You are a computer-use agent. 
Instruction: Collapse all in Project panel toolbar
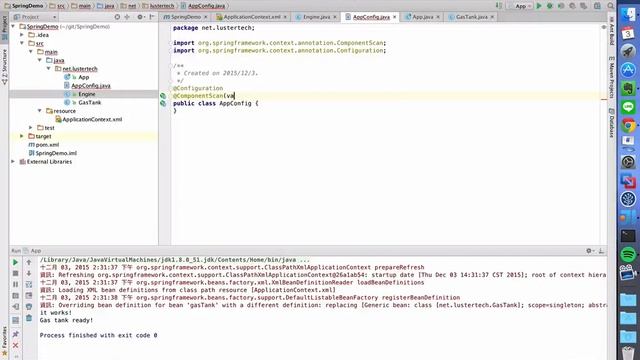pyautogui.click(x=127, y=17)
